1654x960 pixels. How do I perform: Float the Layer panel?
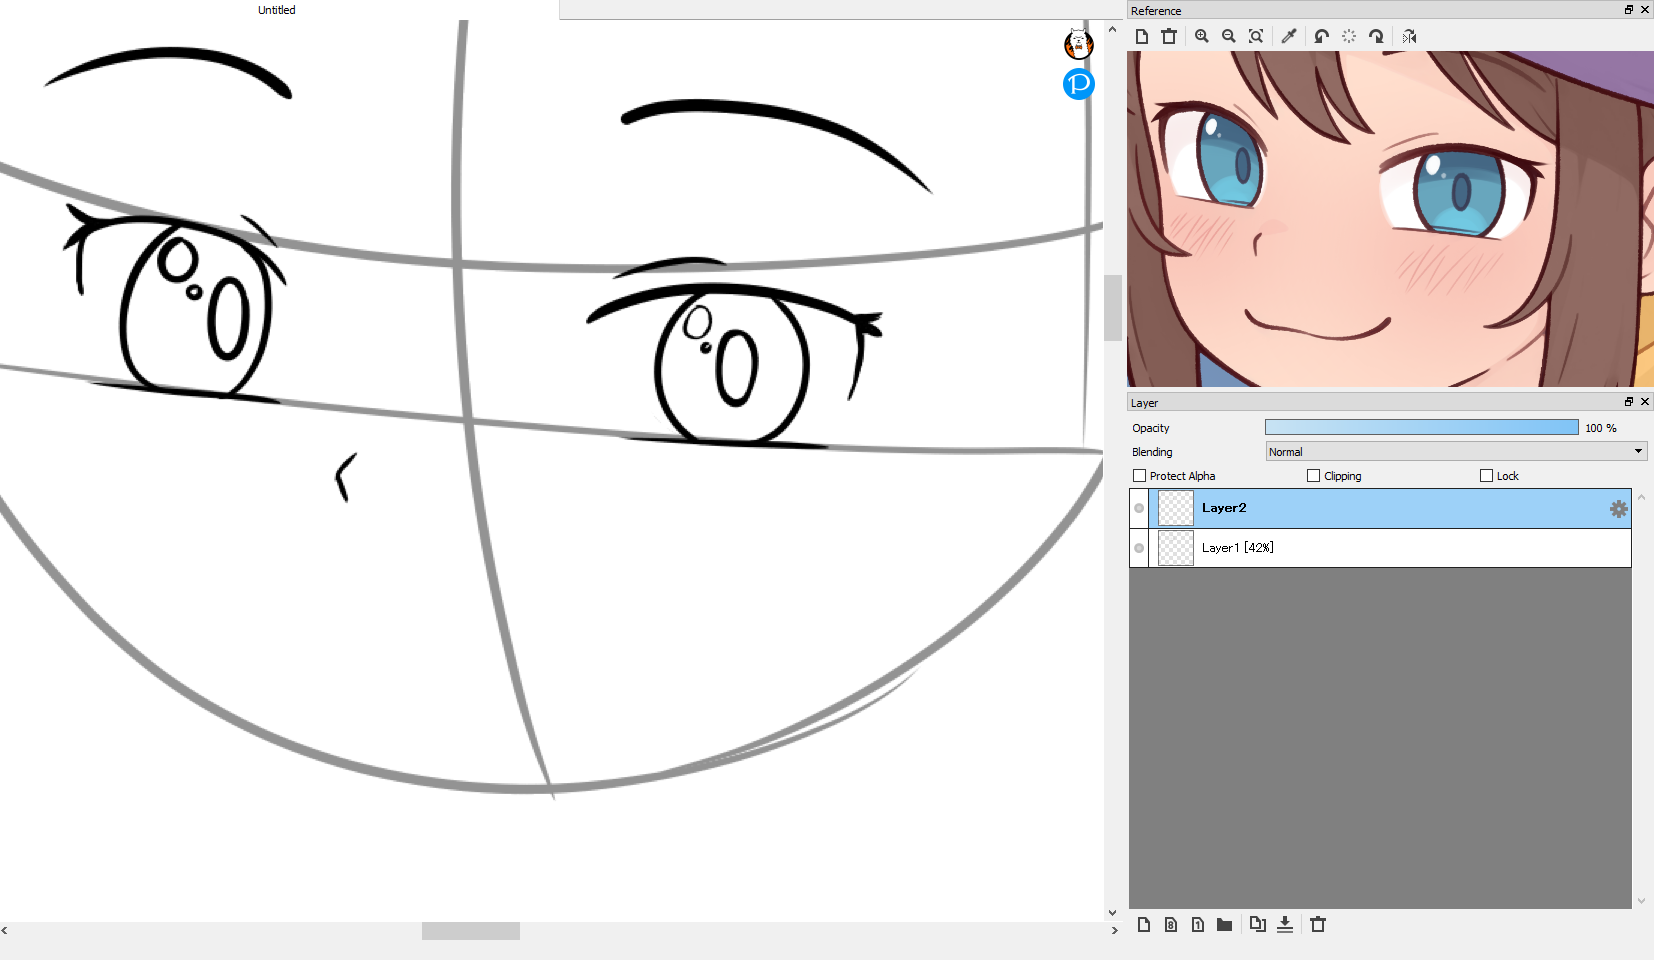1629,402
